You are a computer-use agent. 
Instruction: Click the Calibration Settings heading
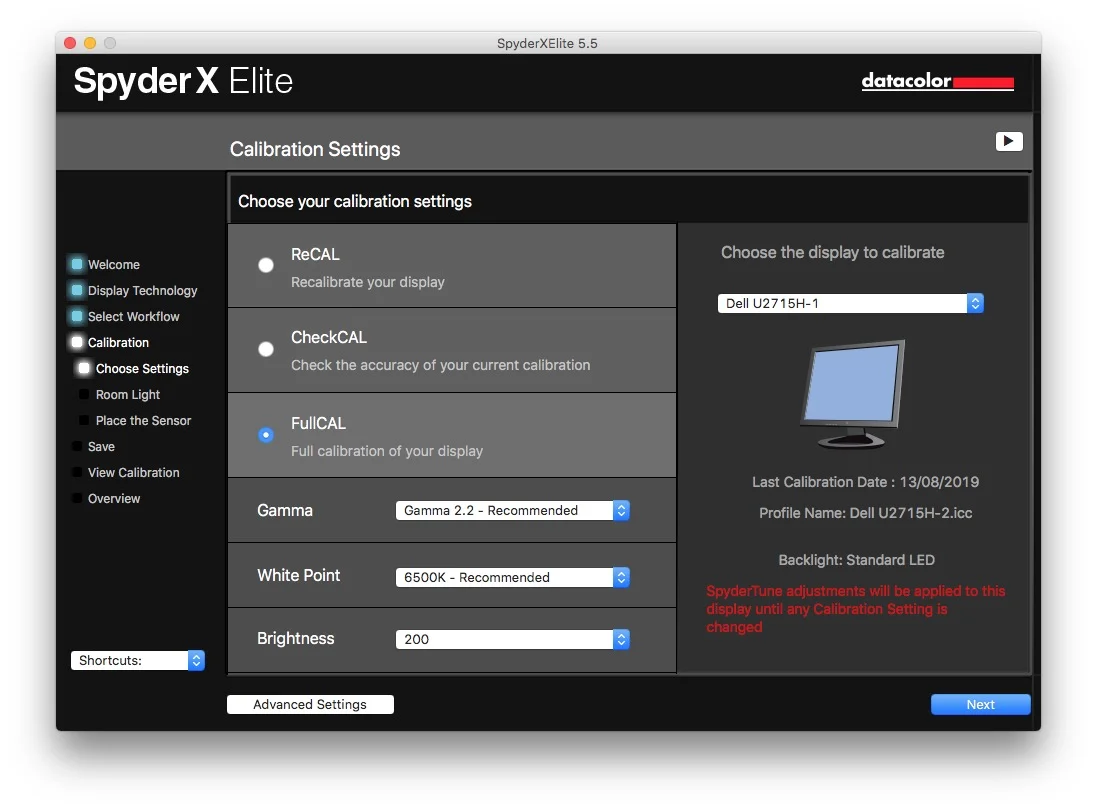click(315, 149)
